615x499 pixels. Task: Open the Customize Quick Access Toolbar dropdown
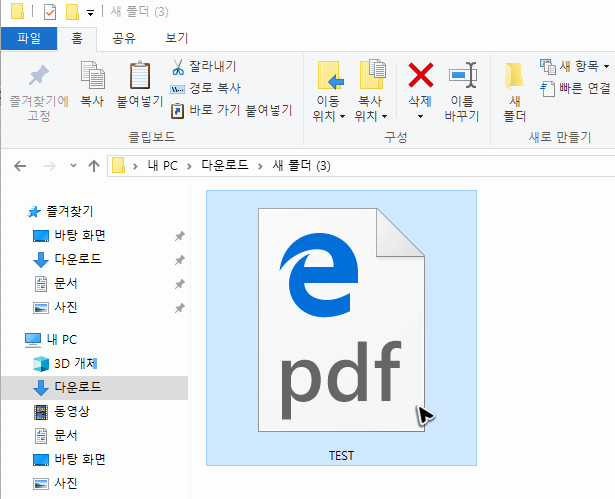90,13
